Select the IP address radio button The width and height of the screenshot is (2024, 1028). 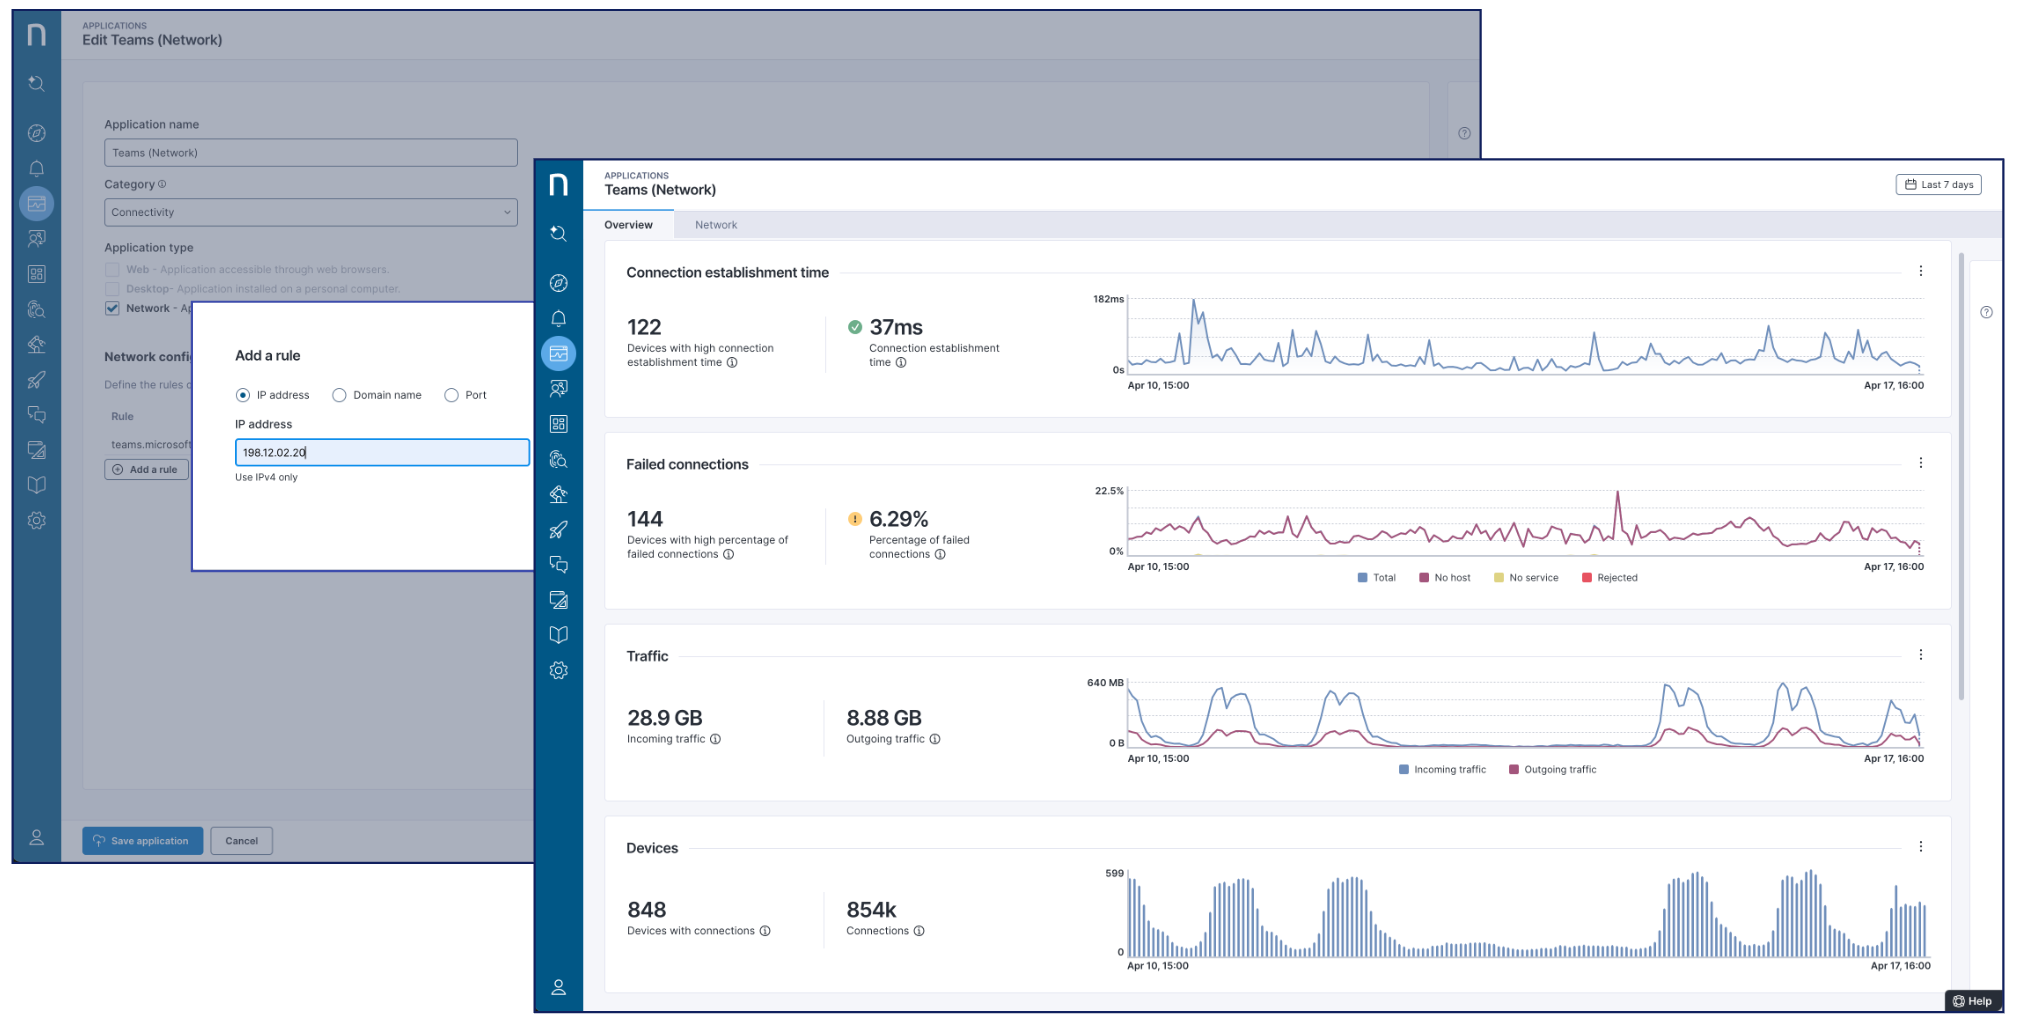pos(243,396)
